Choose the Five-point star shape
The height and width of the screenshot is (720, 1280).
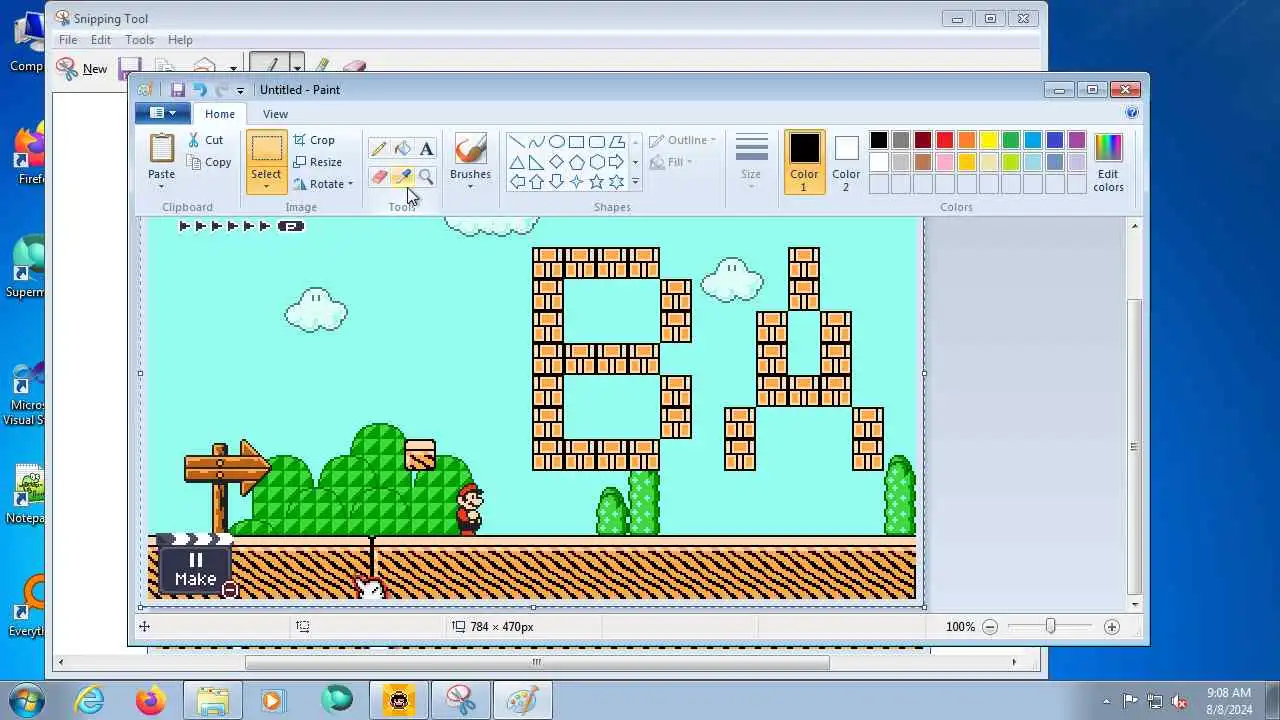pos(597,182)
